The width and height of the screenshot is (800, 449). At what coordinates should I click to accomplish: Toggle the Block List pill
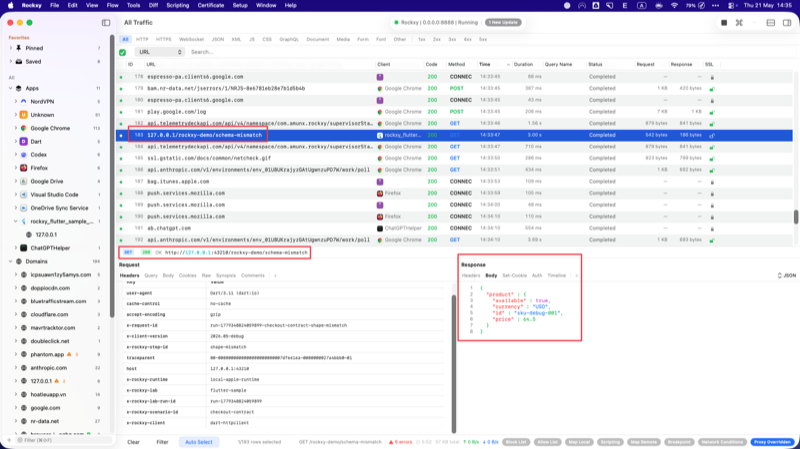pyautogui.click(x=515, y=442)
